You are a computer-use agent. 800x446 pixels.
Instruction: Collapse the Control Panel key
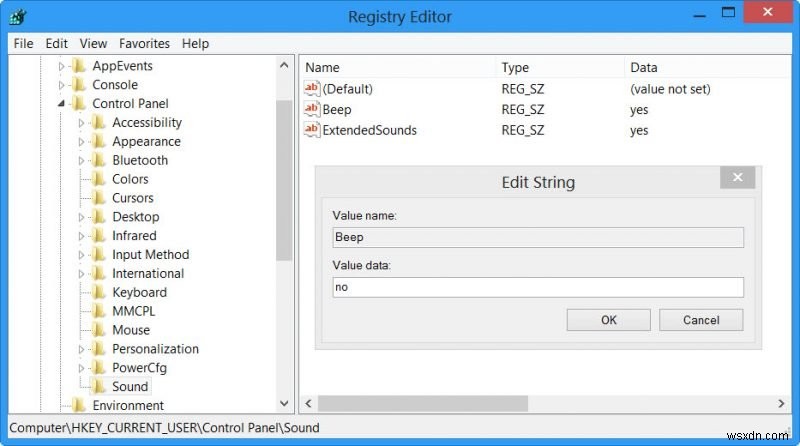(x=61, y=104)
